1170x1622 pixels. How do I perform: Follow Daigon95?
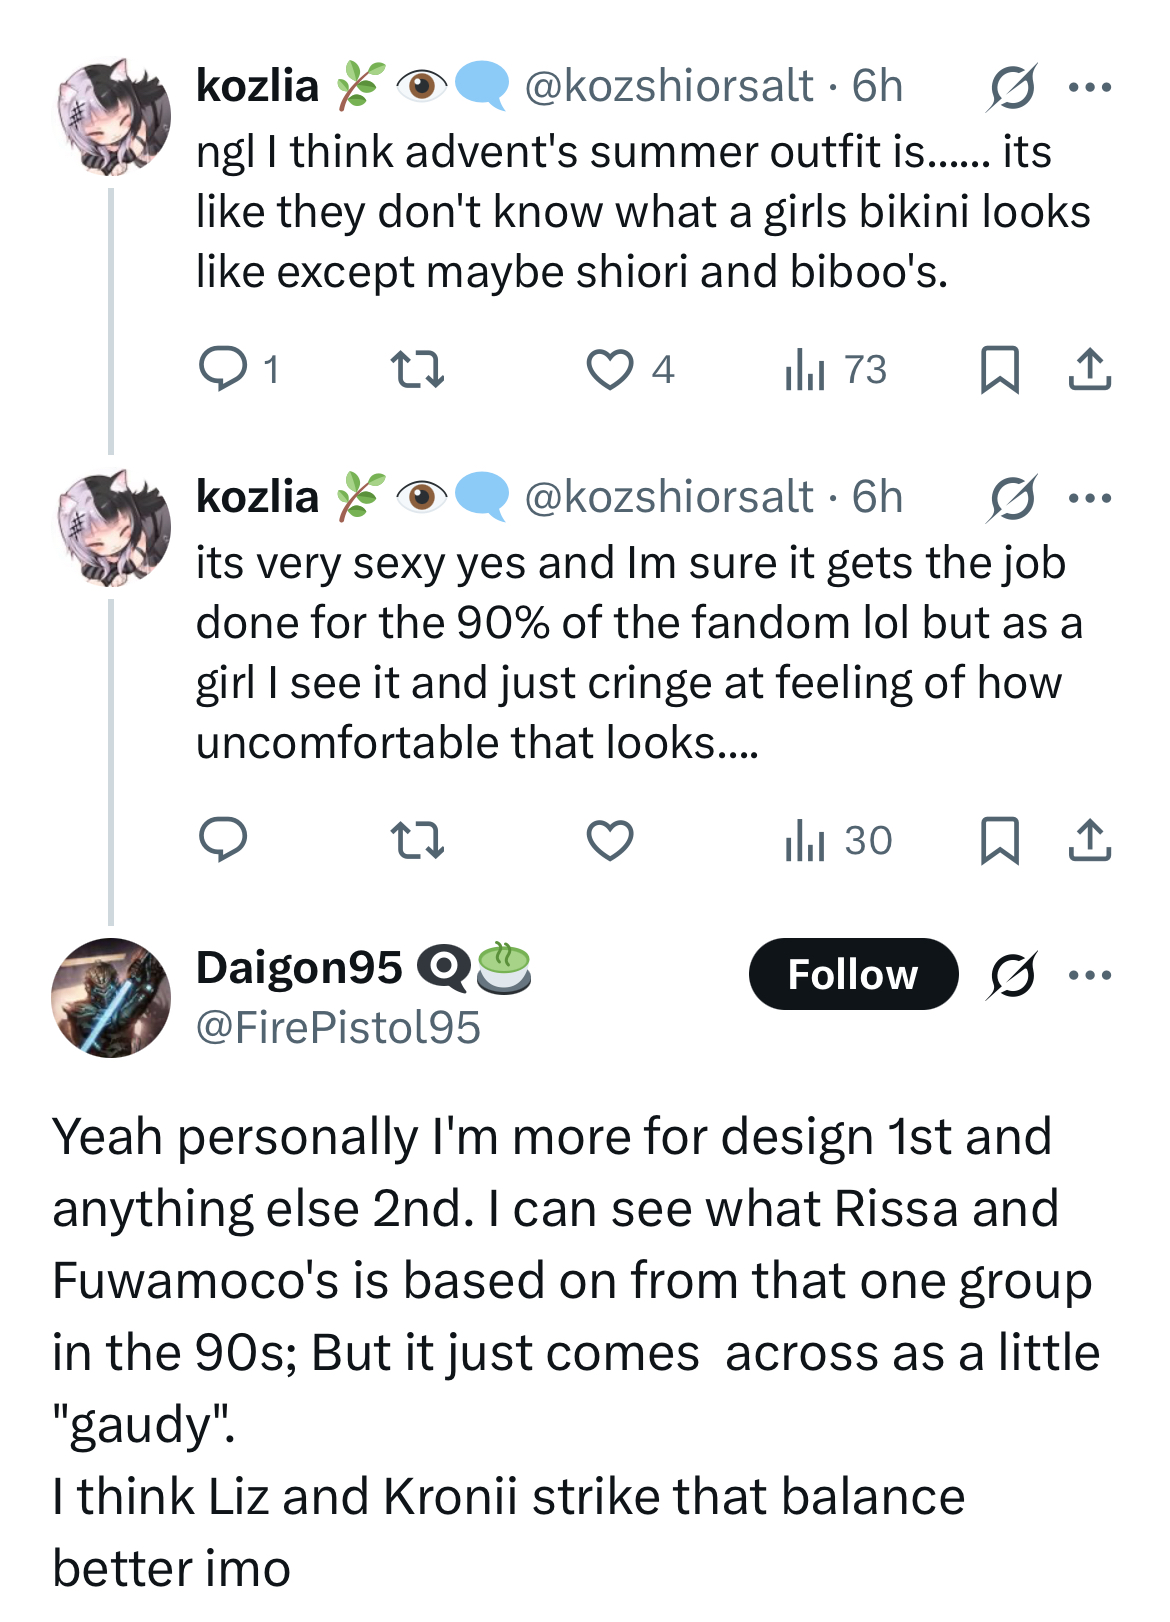(853, 974)
